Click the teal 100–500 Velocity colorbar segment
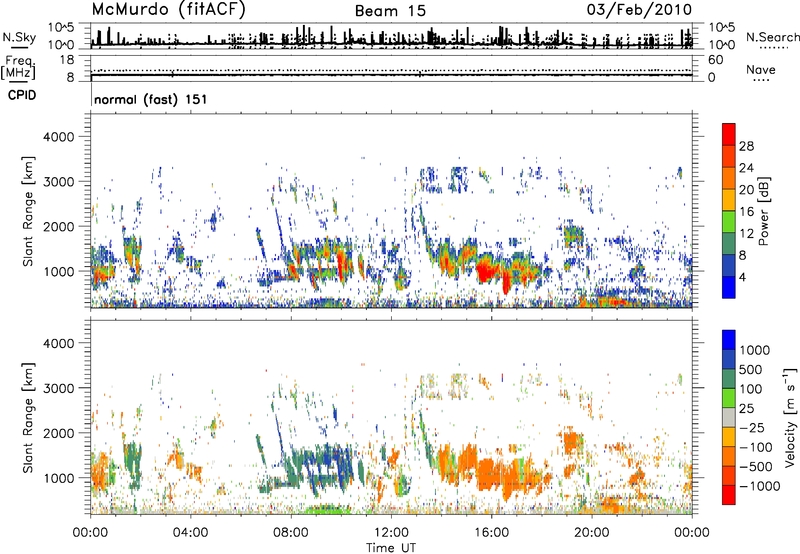Viewport: 800px width, 554px height. click(729, 379)
